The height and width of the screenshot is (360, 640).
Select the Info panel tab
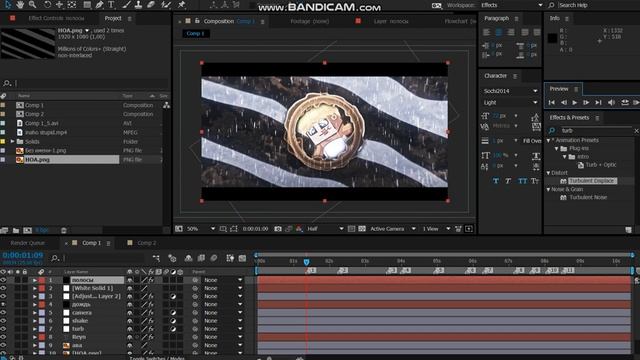click(x=554, y=18)
